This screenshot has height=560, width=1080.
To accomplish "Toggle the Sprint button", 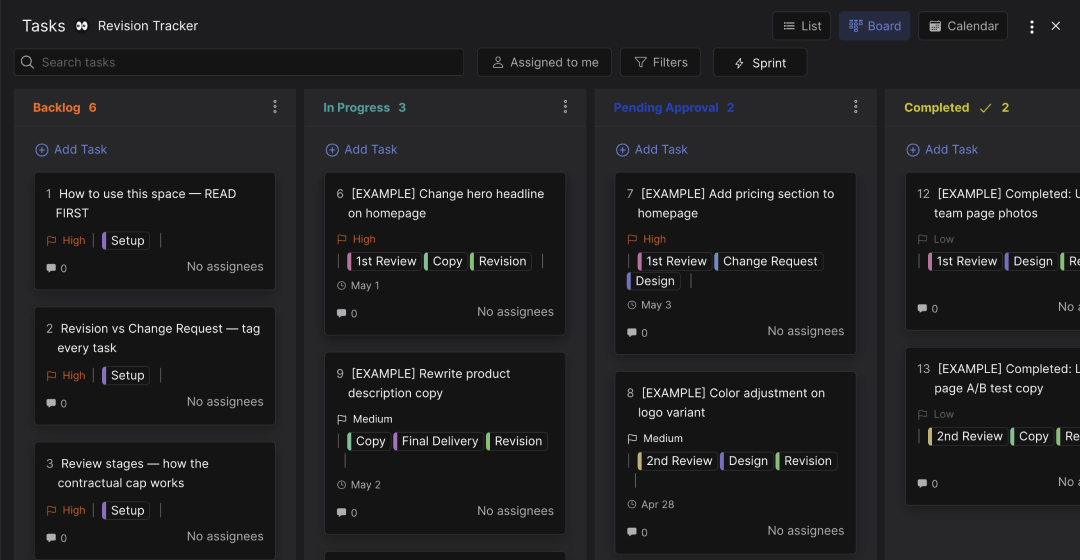I will pos(760,63).
